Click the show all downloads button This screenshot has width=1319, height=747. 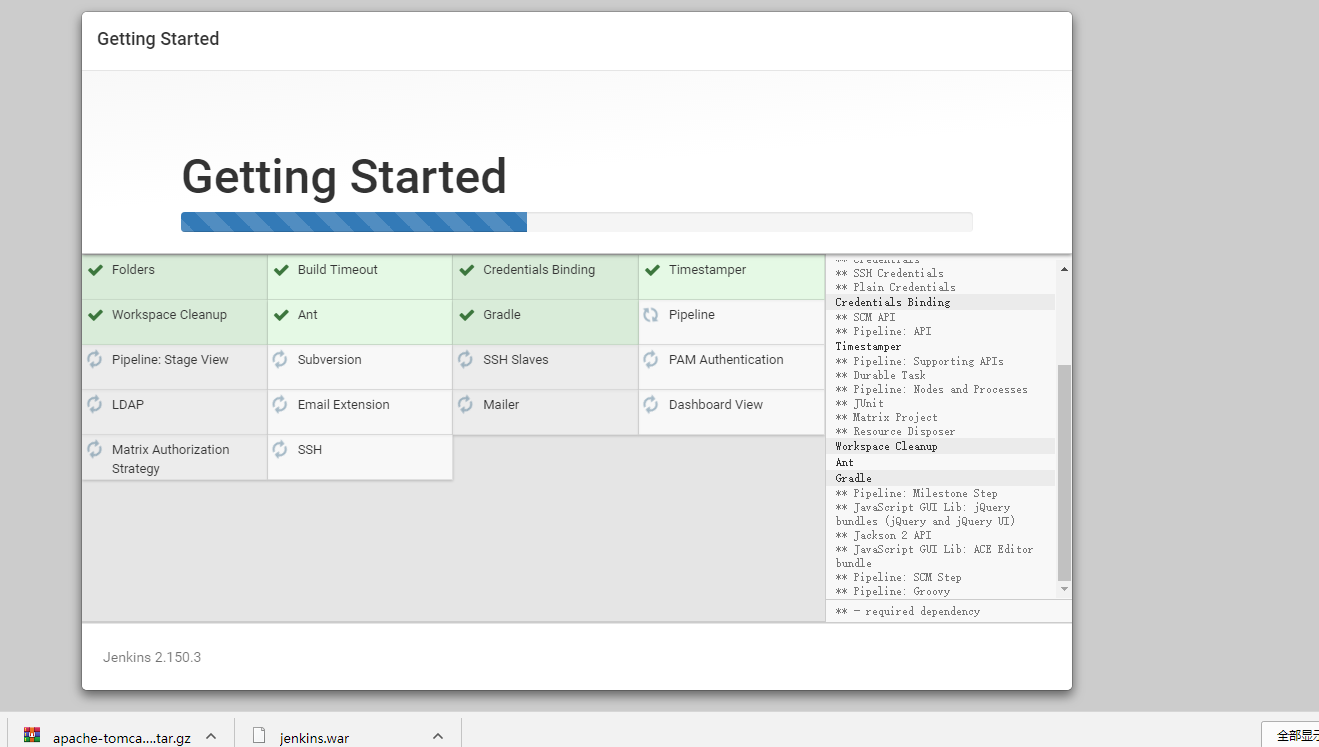pyautogui.click(x=1290, y=735)
